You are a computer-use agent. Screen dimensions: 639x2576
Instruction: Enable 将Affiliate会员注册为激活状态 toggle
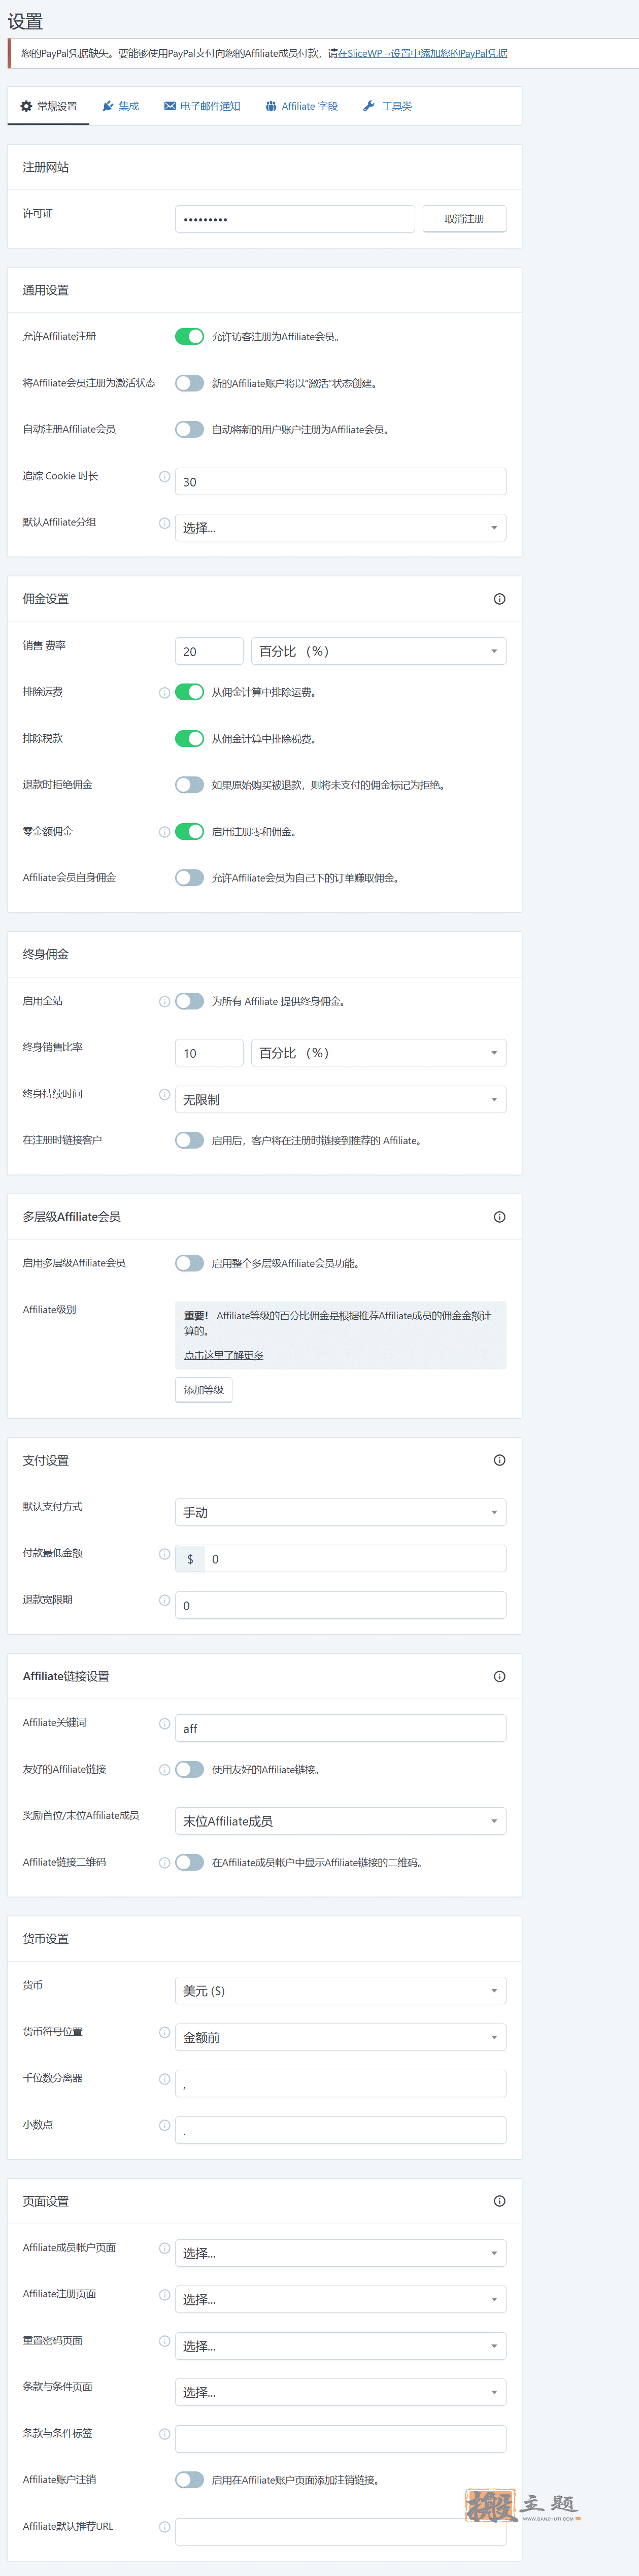pyautogui.click(x=189, y=383)
